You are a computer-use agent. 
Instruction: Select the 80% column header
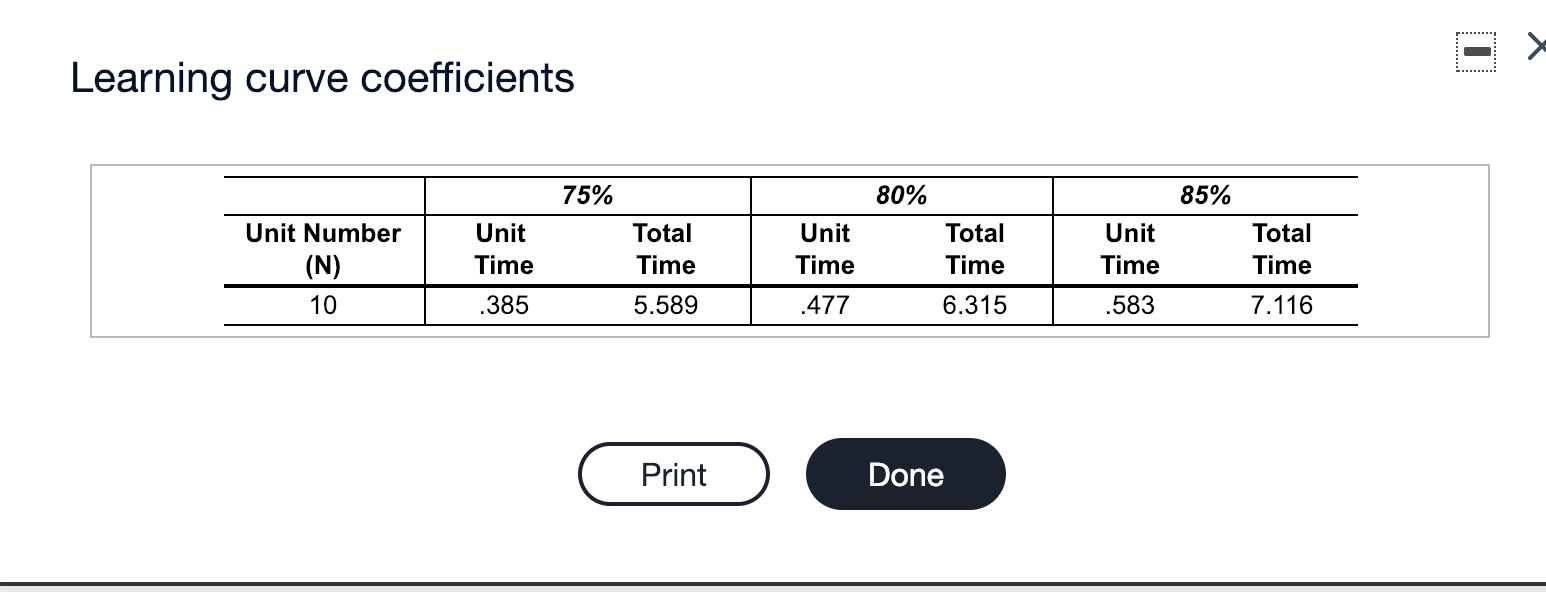(x=901, y=195)
